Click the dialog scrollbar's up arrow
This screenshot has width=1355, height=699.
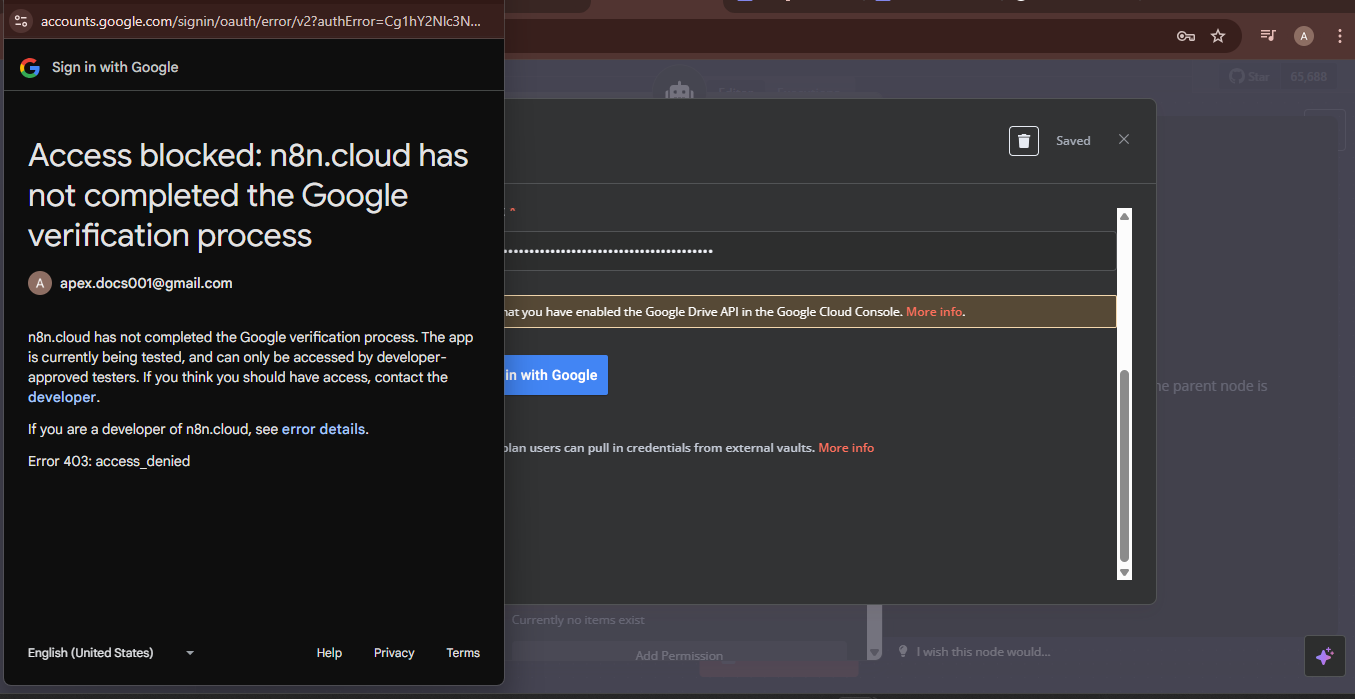(1124, 217)
